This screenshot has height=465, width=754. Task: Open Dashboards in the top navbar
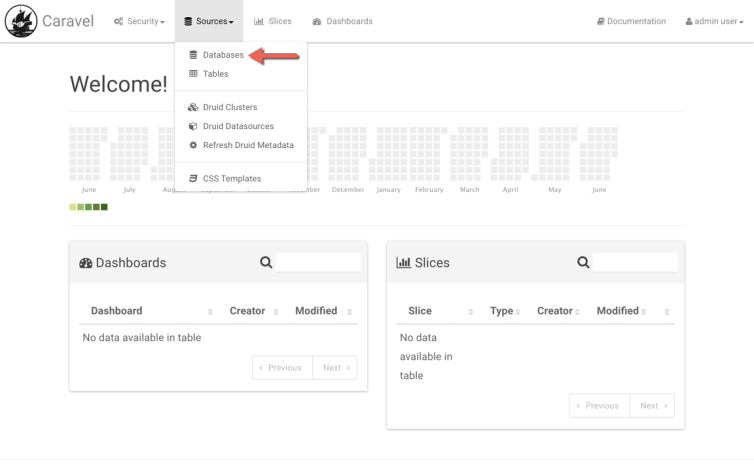[x=343, y=21]
